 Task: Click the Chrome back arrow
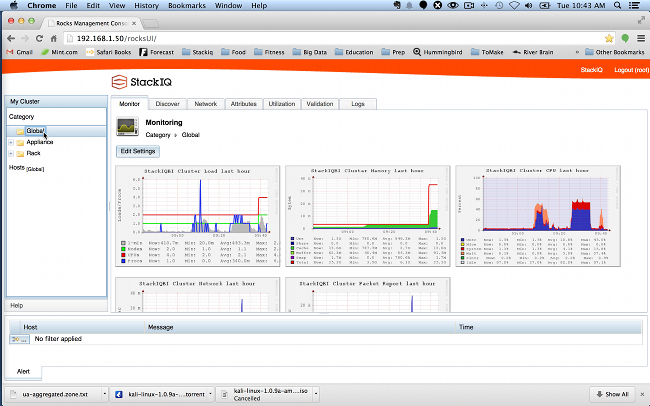[x=11, y=39]
